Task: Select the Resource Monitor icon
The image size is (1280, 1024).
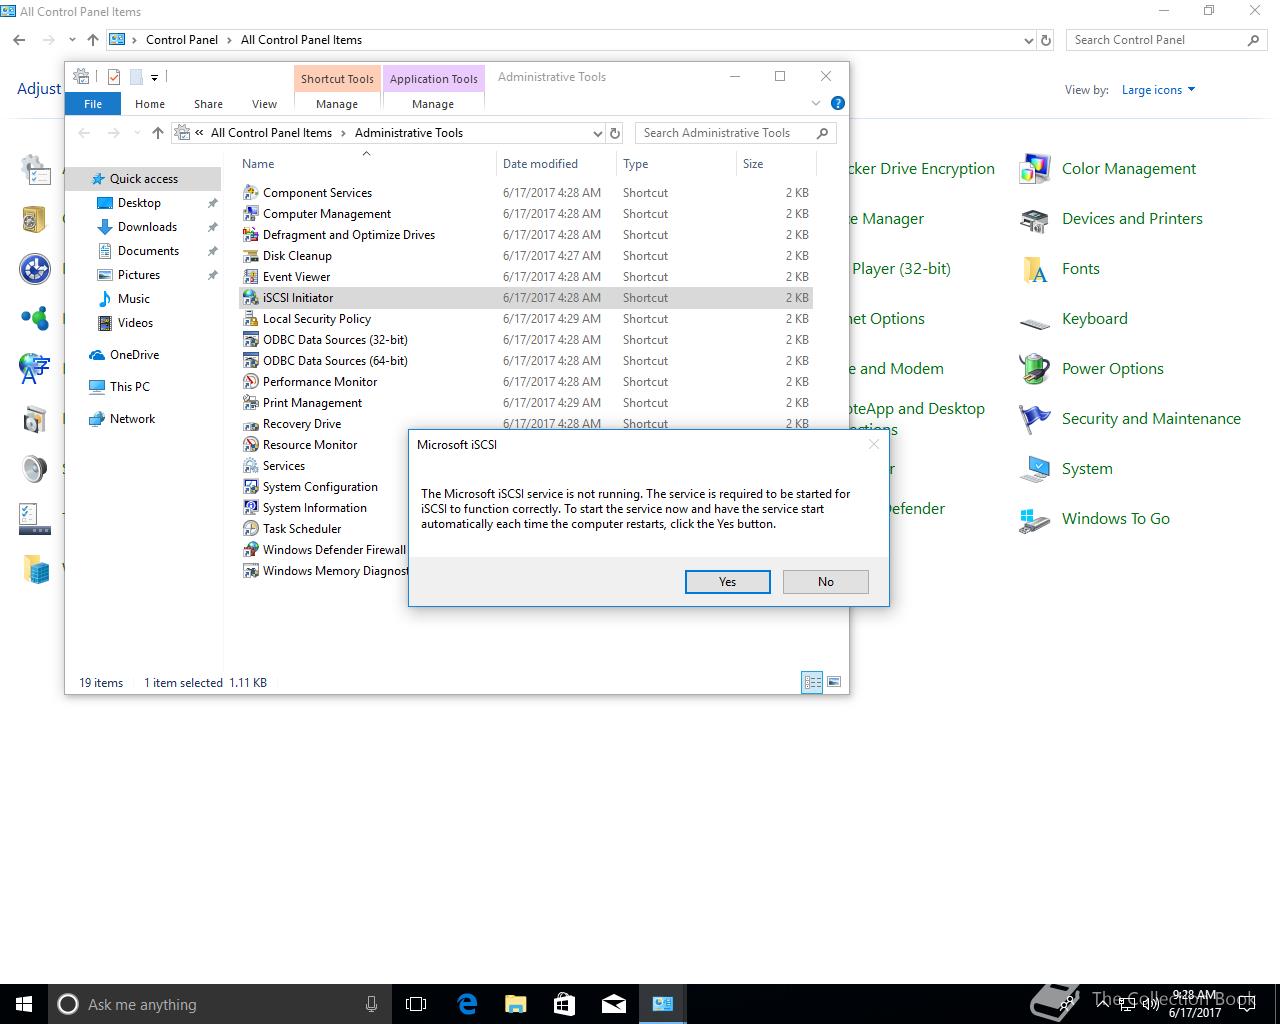Action: [251, 445]
